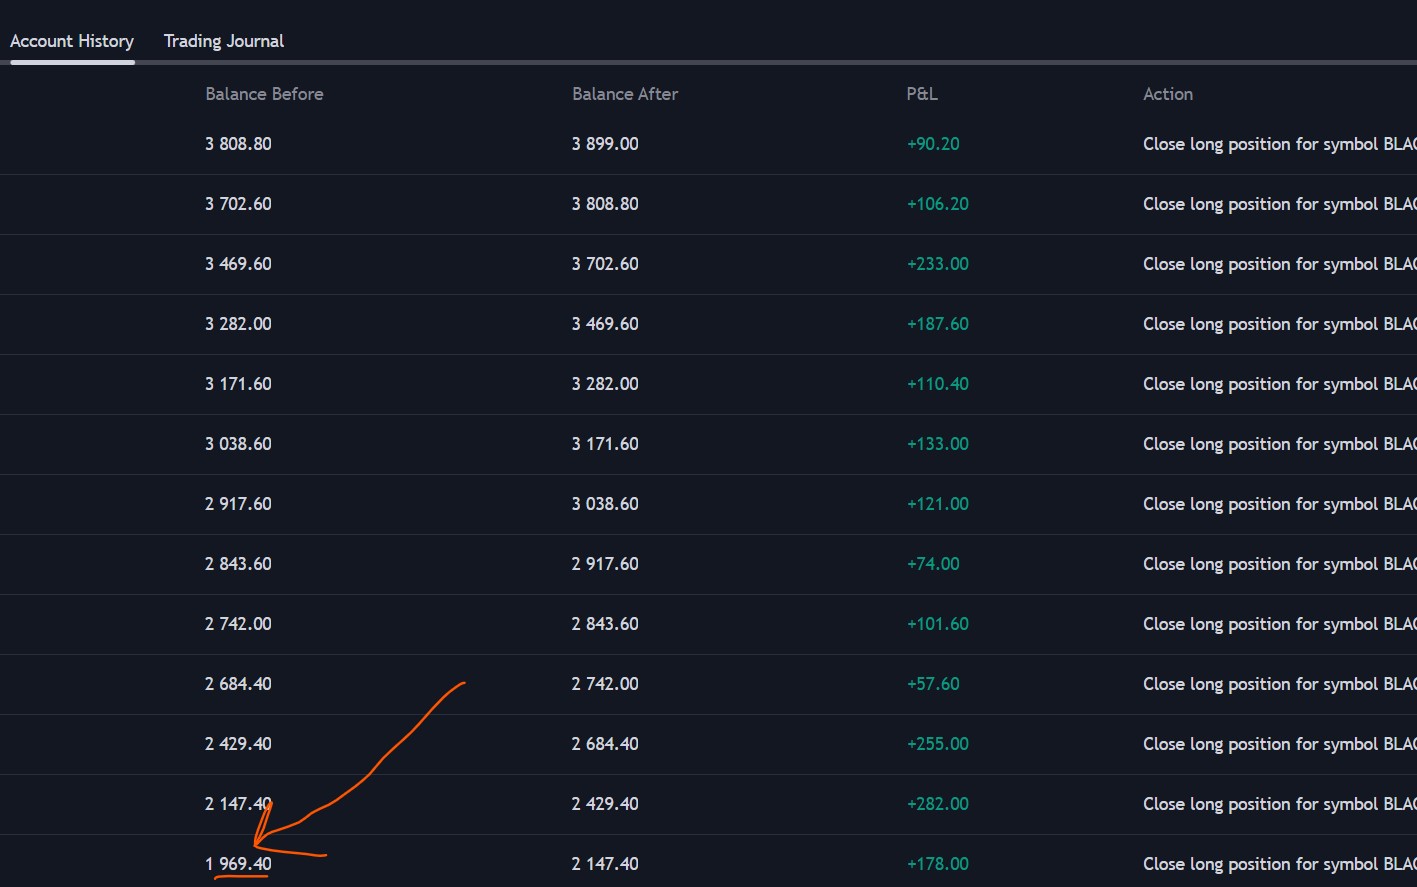The height and width of the screenshot is (887, 1417).
Task: Click the +233.00 profit entry
Action: pos(938,264)
